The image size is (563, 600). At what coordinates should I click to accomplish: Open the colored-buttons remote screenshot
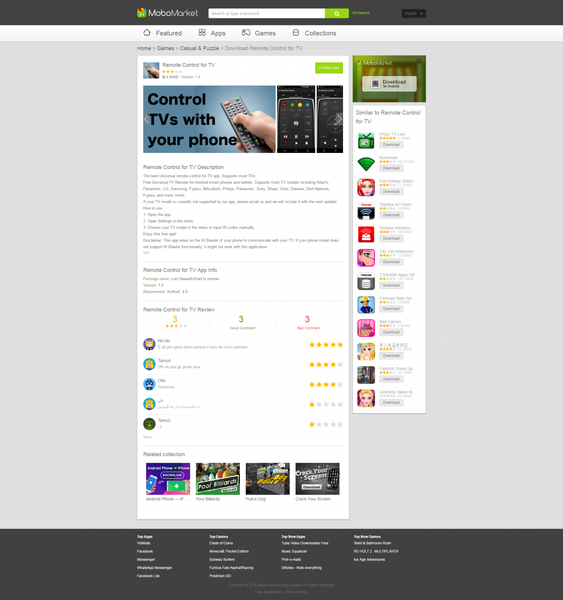pyautogui.click(x=296, y=119)
